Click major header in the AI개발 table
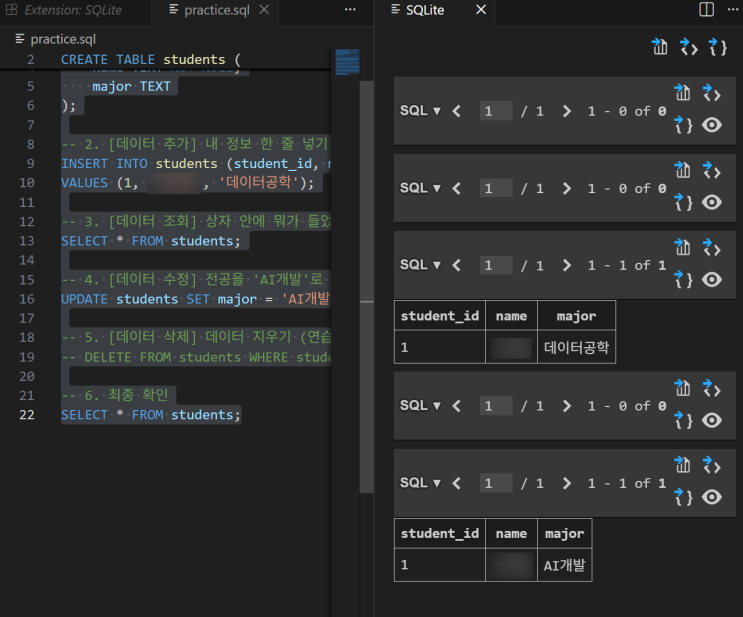743x617 pixels. point(564,534)
